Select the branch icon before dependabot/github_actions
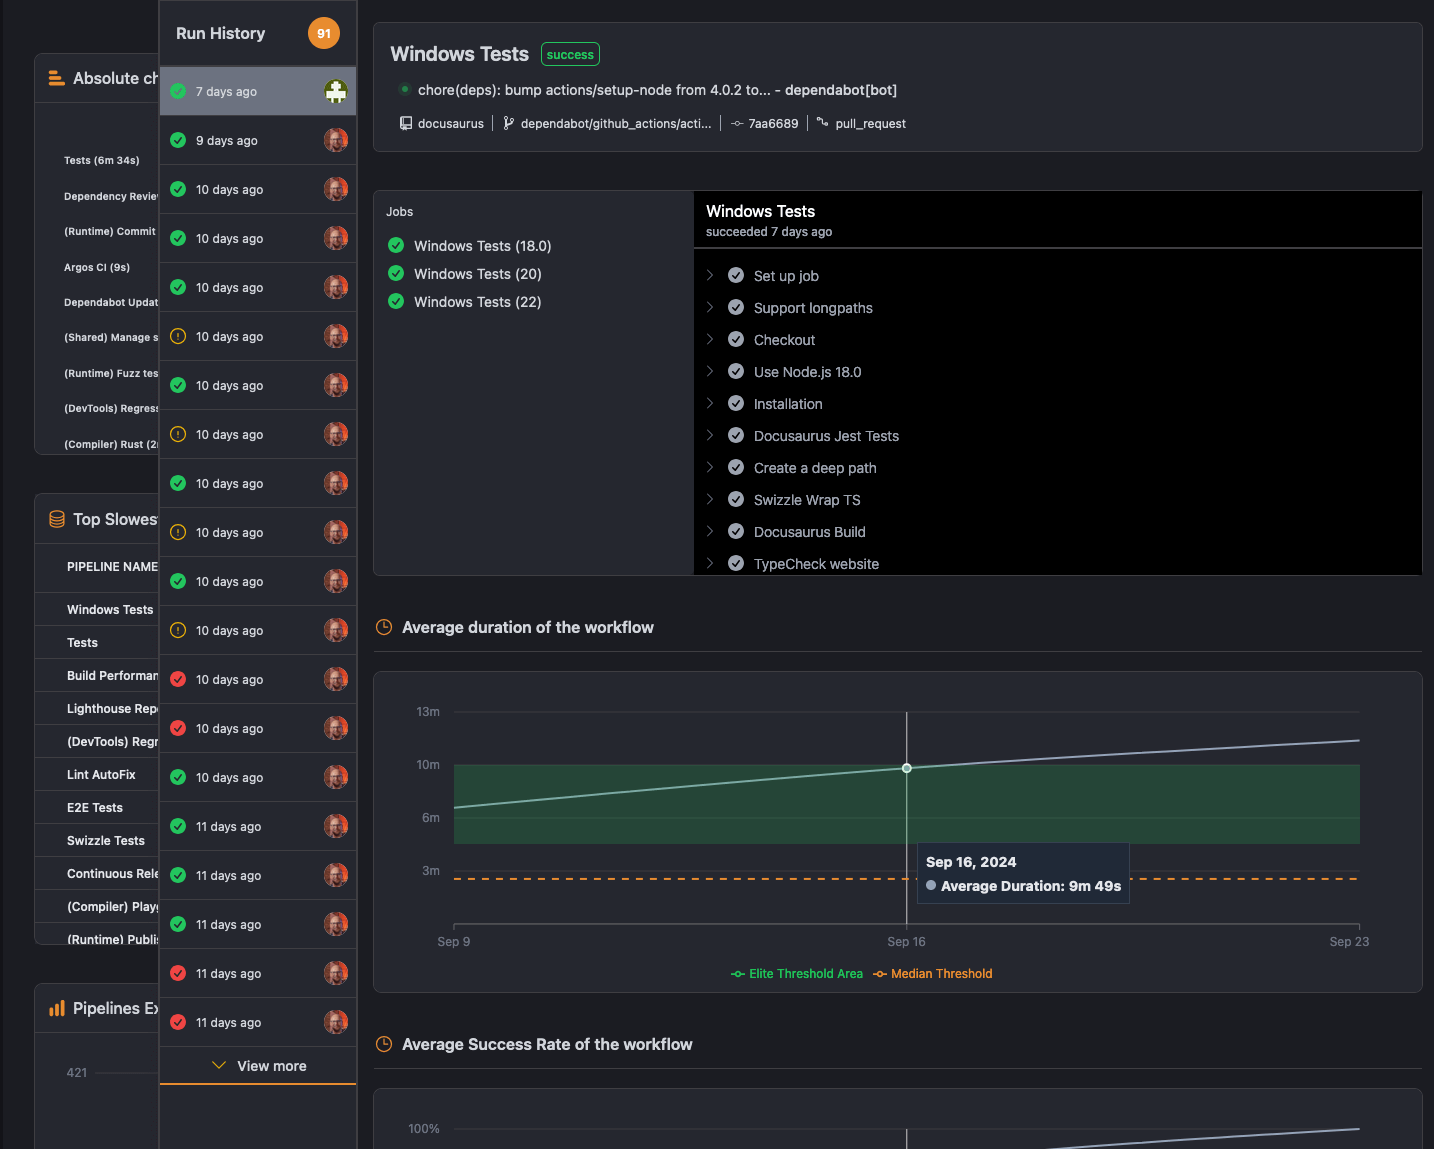1434x1149 pixels. (x=508, y=122)
